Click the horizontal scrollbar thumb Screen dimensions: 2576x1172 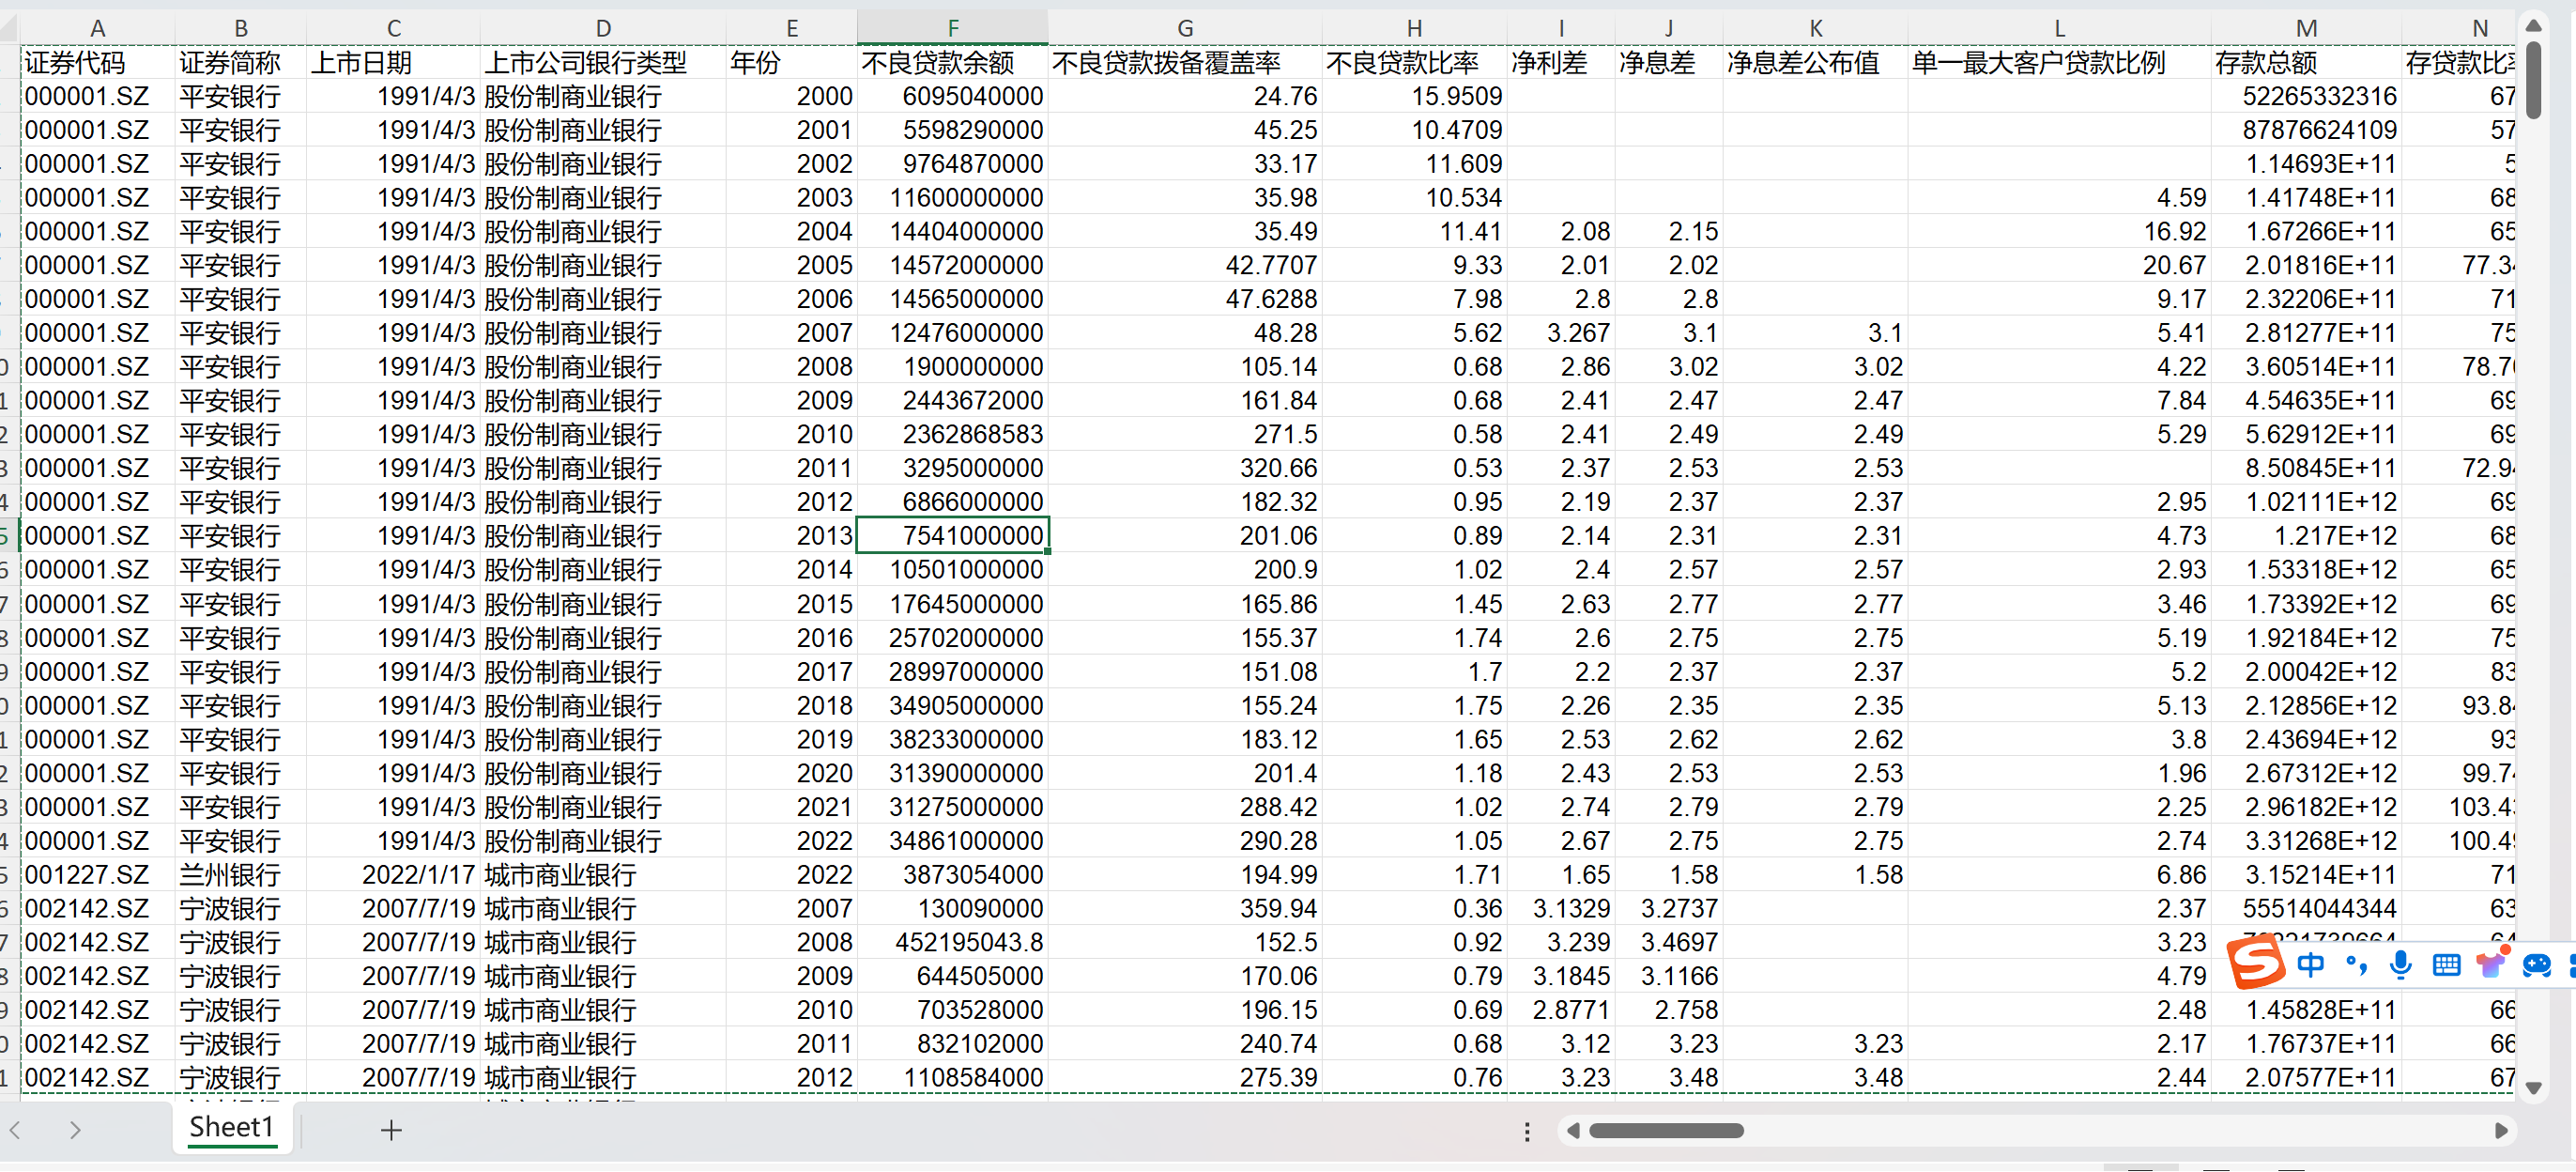1666,1130
